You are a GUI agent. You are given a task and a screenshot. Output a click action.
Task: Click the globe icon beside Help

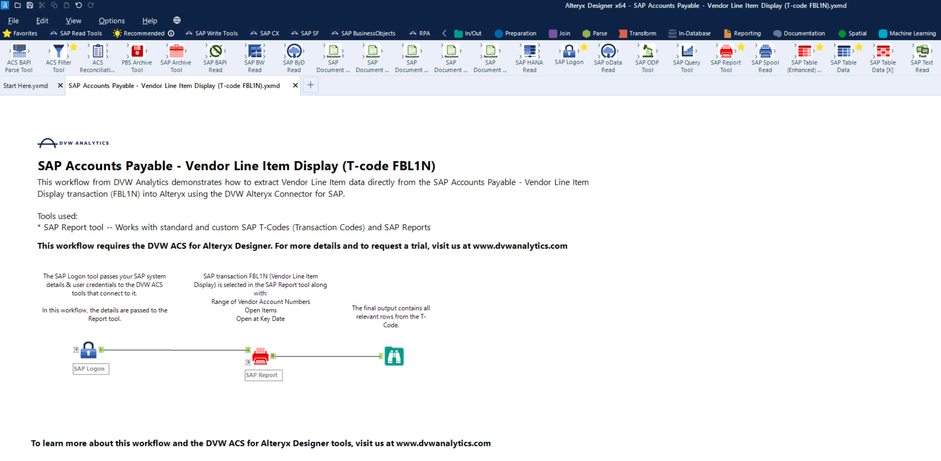coord(176,20)
